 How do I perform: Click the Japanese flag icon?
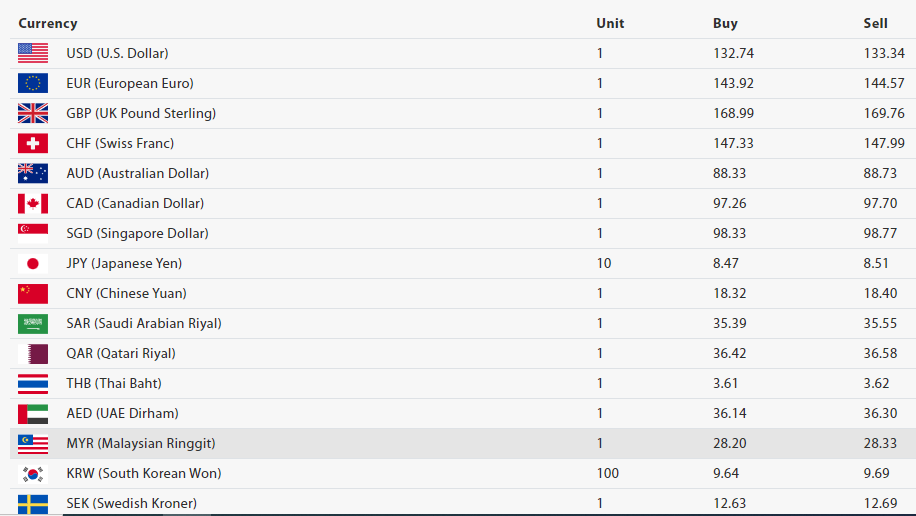coord(32,263)
